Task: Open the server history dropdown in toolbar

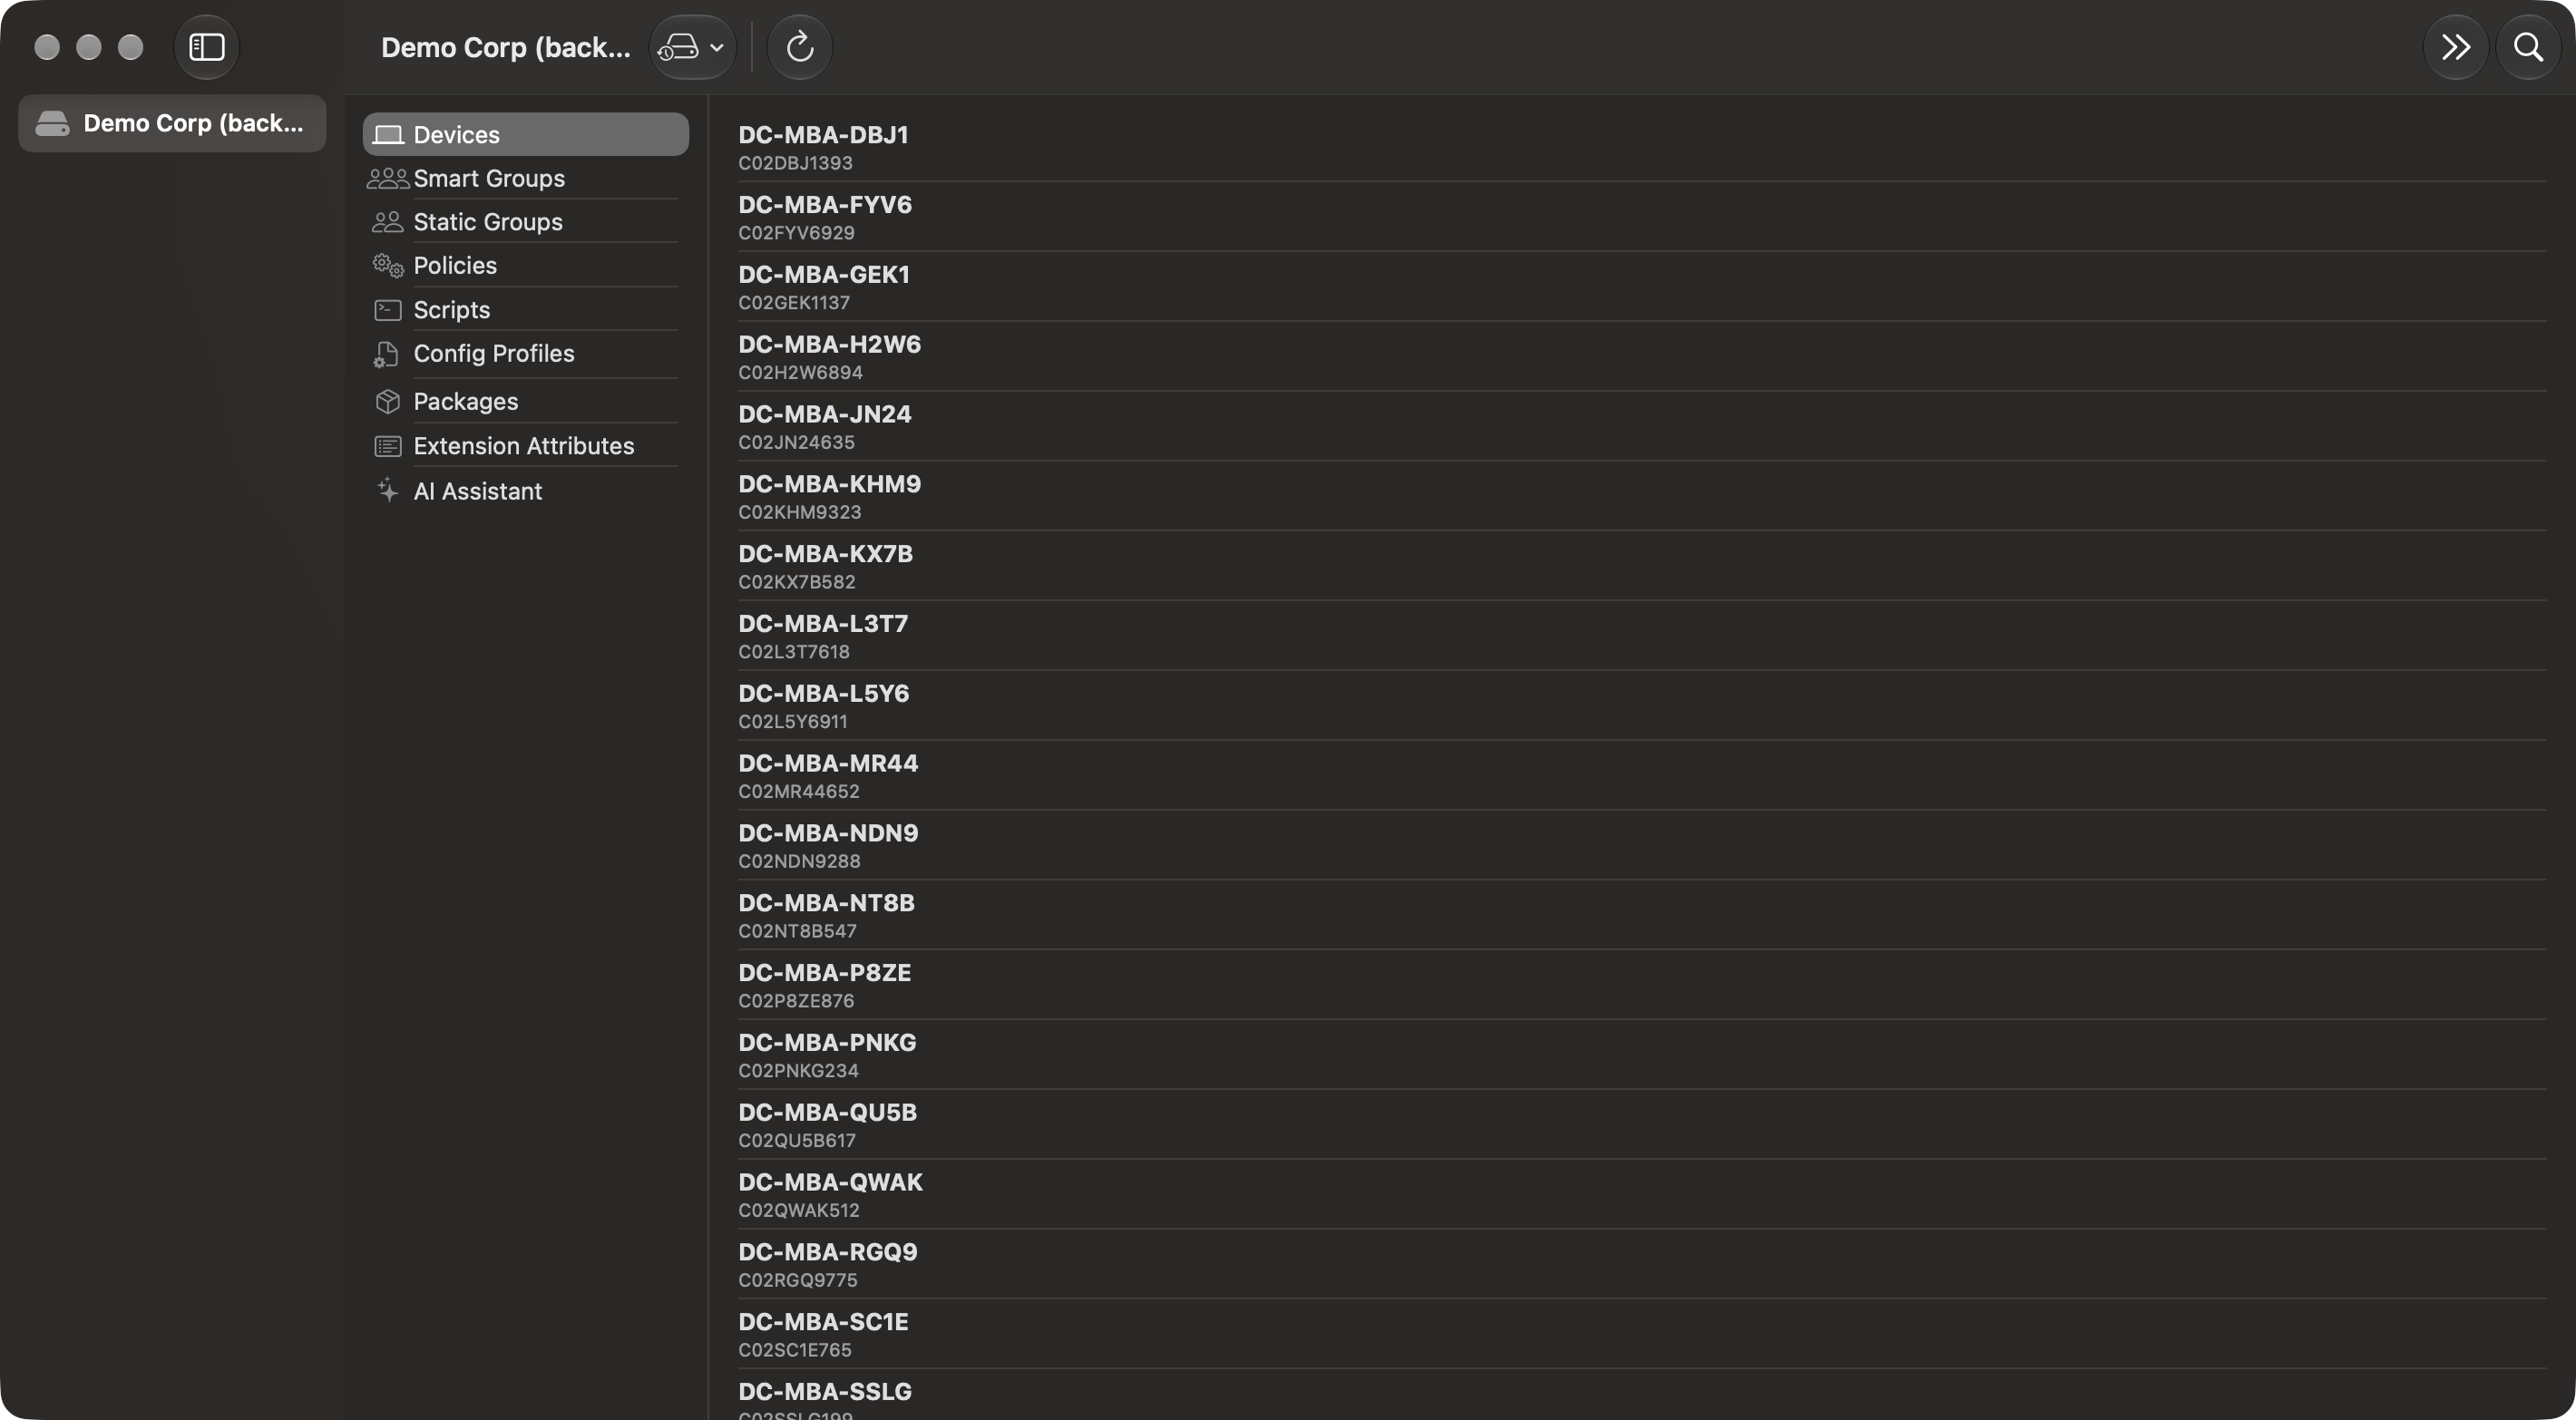Action: click(x=692, y=47)
